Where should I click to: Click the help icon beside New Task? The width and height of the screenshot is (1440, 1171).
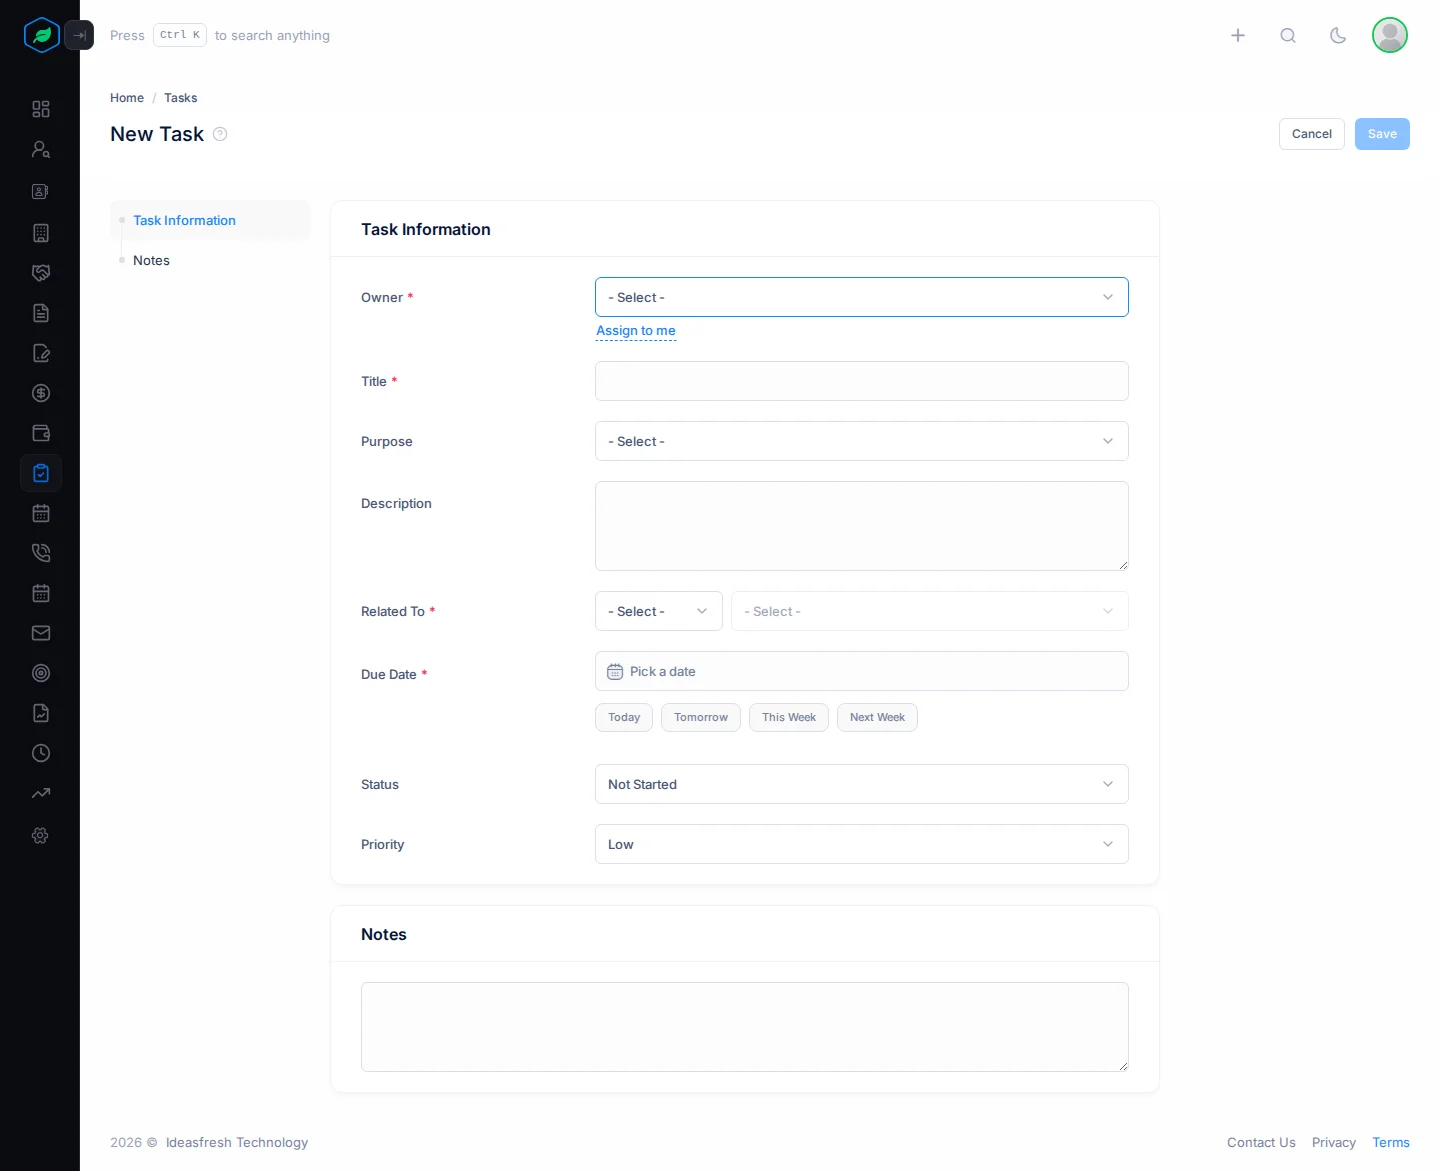point(220,134)
